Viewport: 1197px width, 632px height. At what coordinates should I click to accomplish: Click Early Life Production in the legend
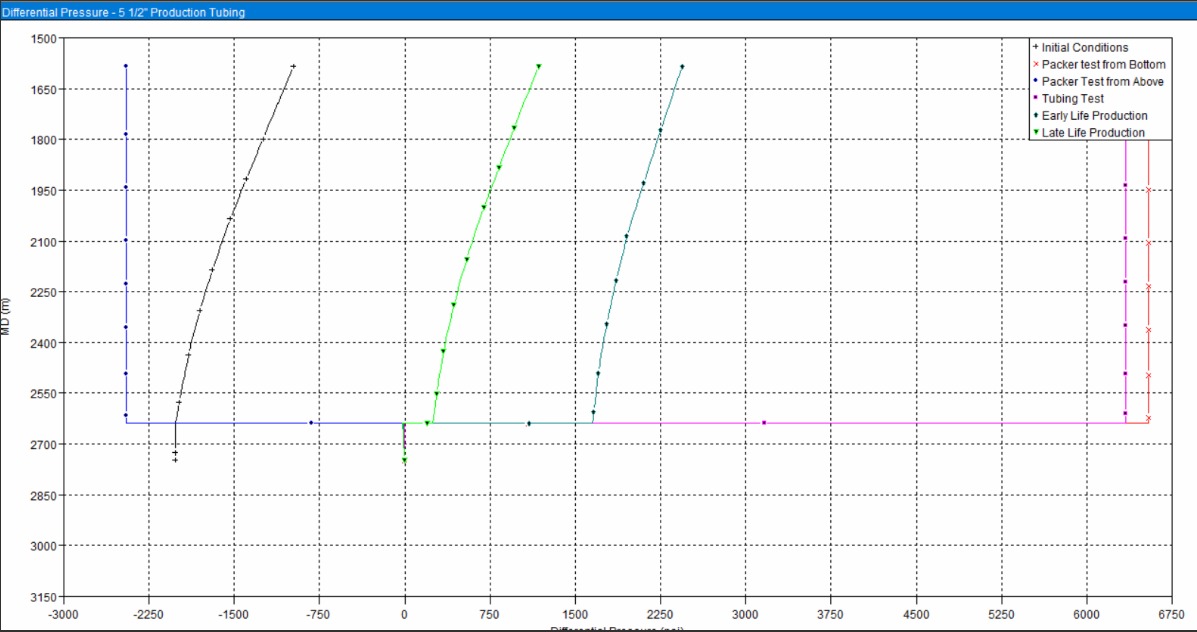coord(1094,116)
